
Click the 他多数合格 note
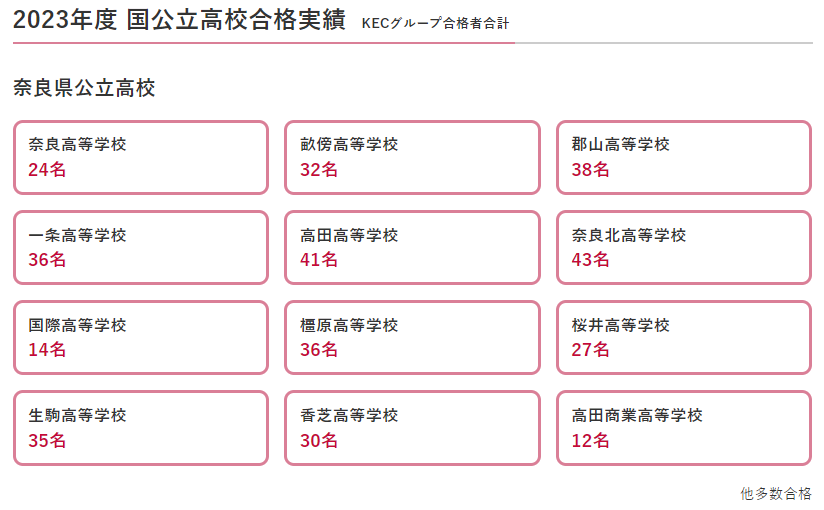pos(776,494)
